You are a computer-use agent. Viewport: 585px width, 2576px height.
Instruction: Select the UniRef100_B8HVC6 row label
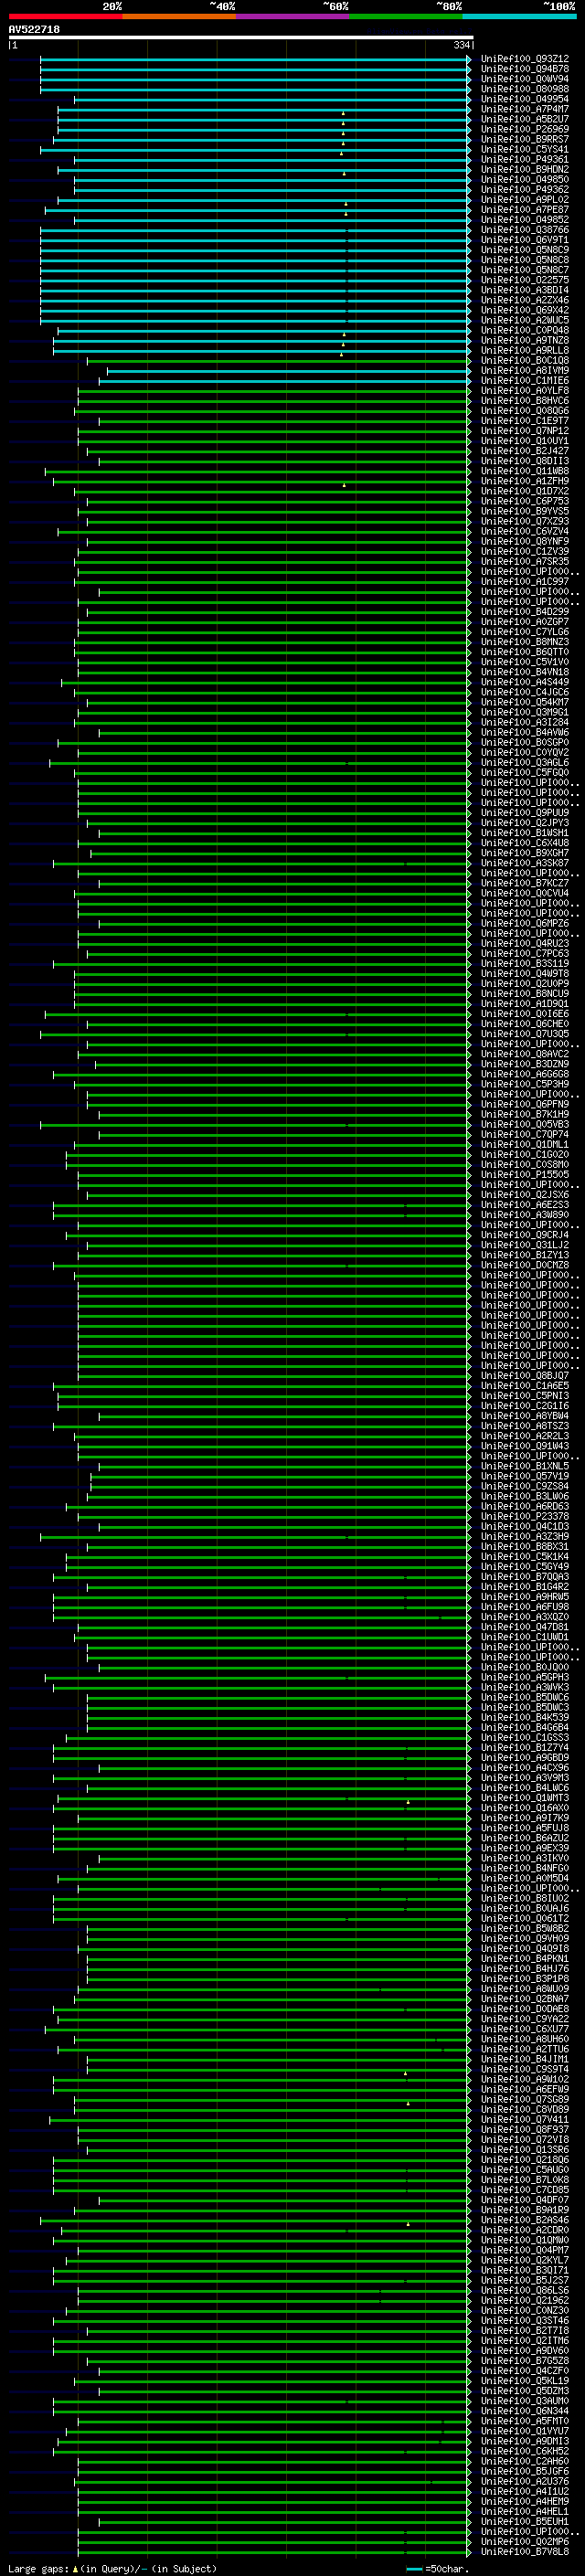(x=525, y=401)
